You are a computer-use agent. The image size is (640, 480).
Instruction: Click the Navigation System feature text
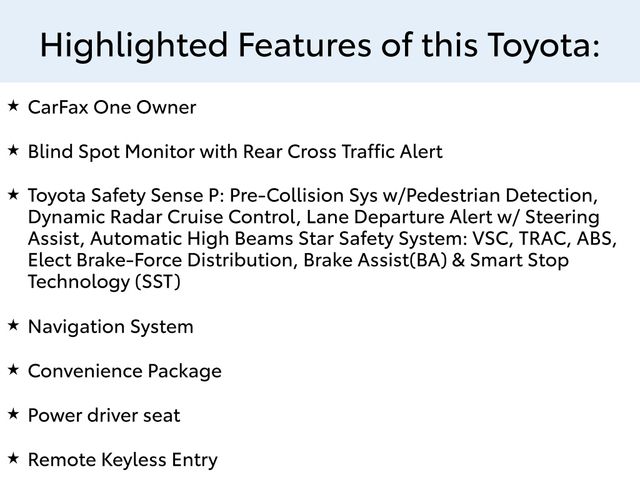[x=111, y=327]
